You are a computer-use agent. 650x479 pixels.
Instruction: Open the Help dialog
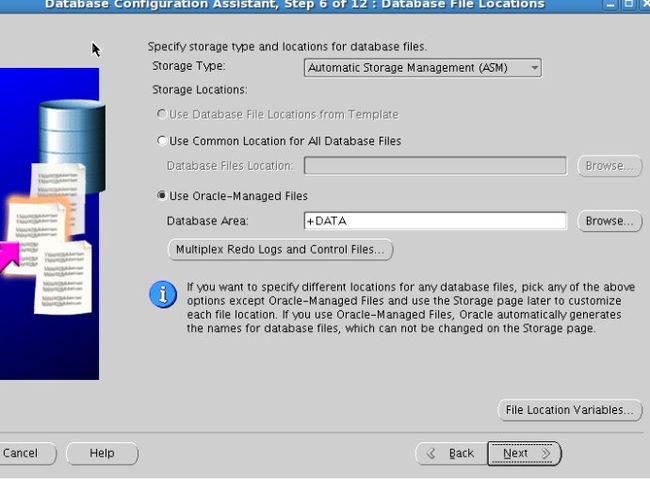pos(102,453)
